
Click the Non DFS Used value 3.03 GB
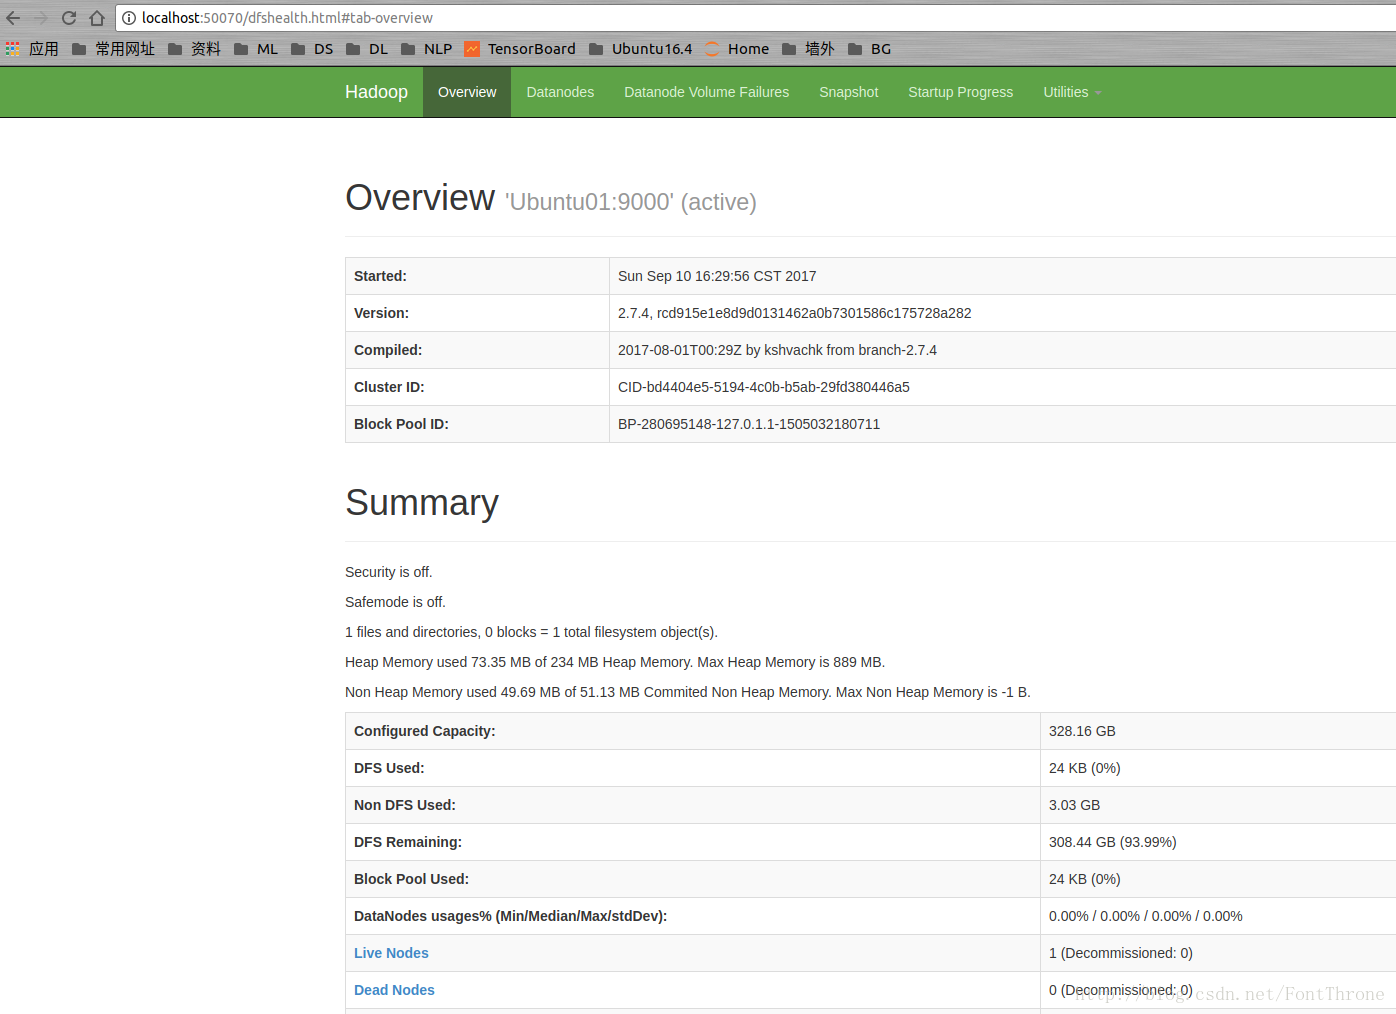click(1074, 805)
